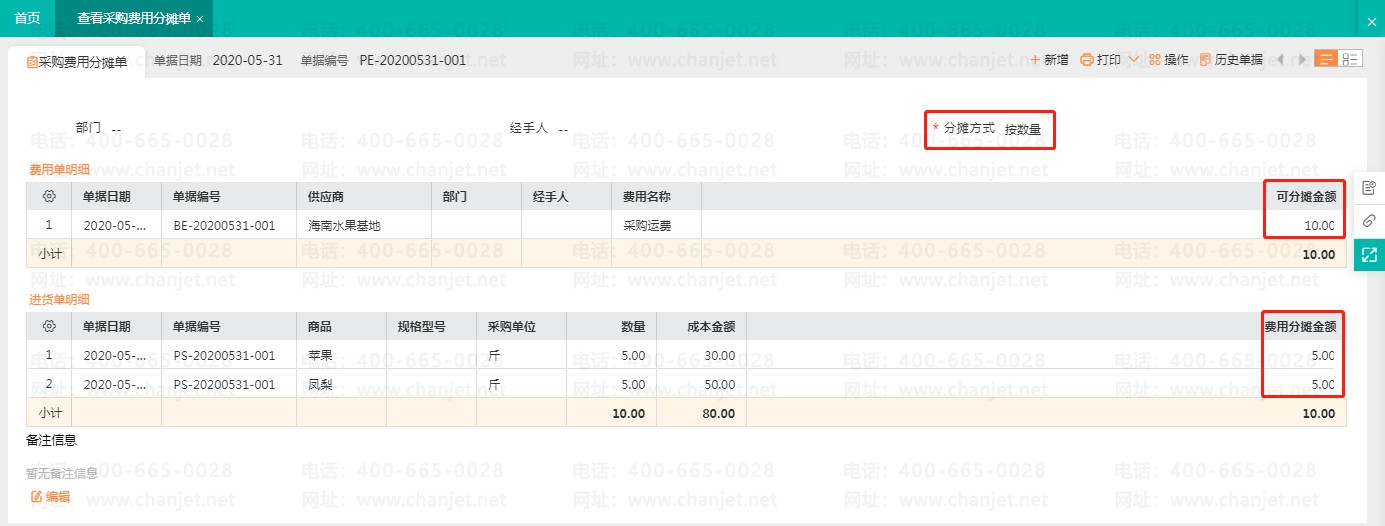Switch to the 首页 tab

click(27, 18)
